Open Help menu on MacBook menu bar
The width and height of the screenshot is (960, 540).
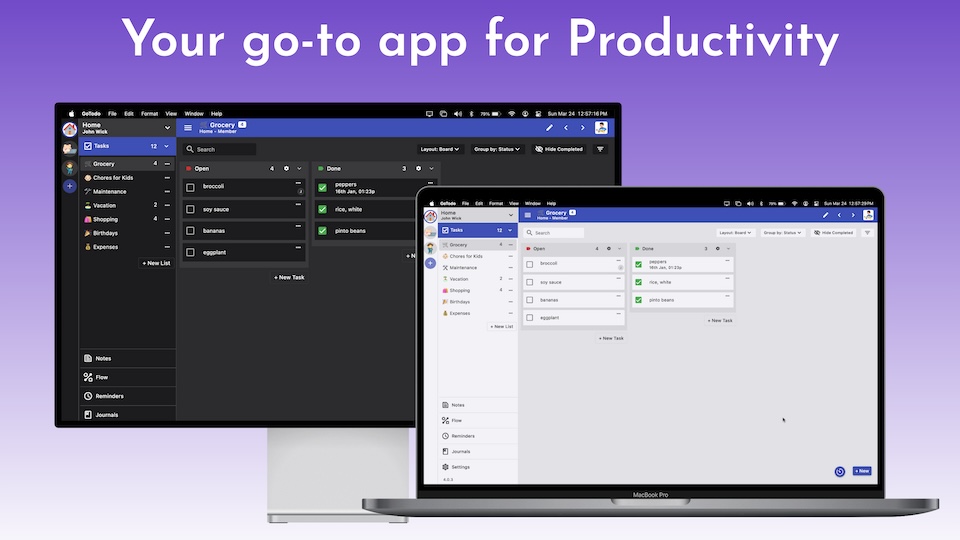[551, 203]
